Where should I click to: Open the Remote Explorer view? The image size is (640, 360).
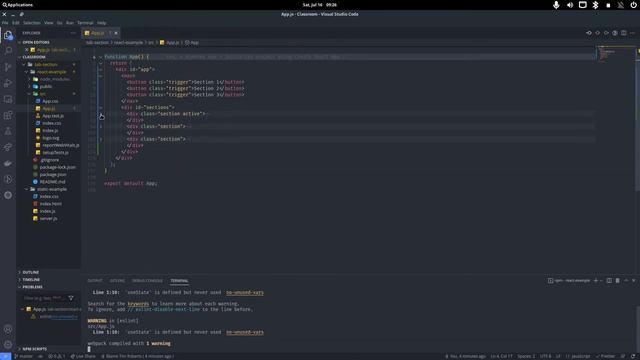click(x=8, y=99)
